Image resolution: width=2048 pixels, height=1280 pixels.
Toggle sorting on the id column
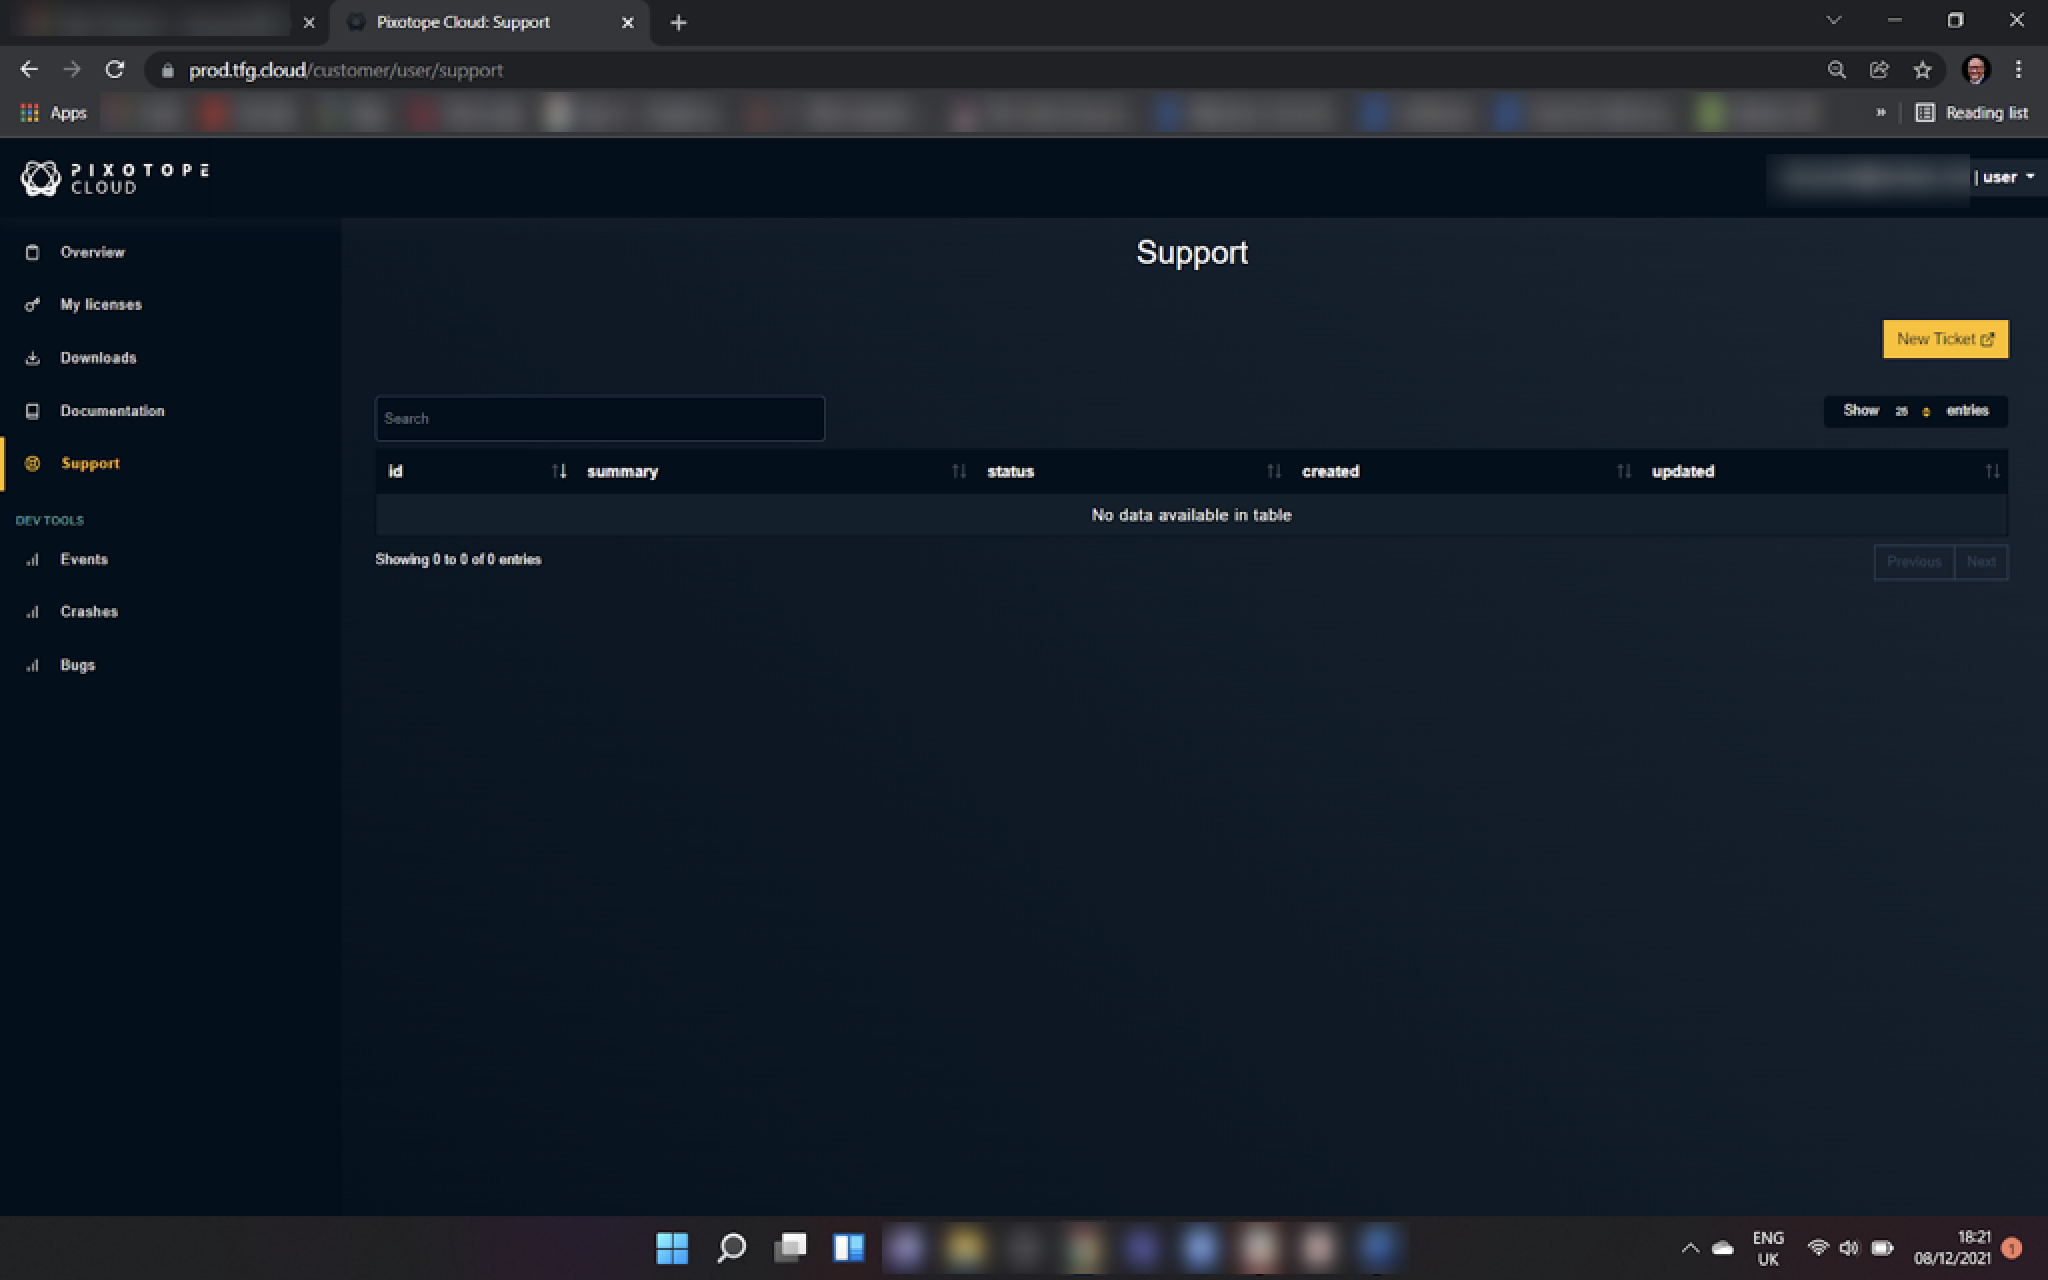(559, 471)
